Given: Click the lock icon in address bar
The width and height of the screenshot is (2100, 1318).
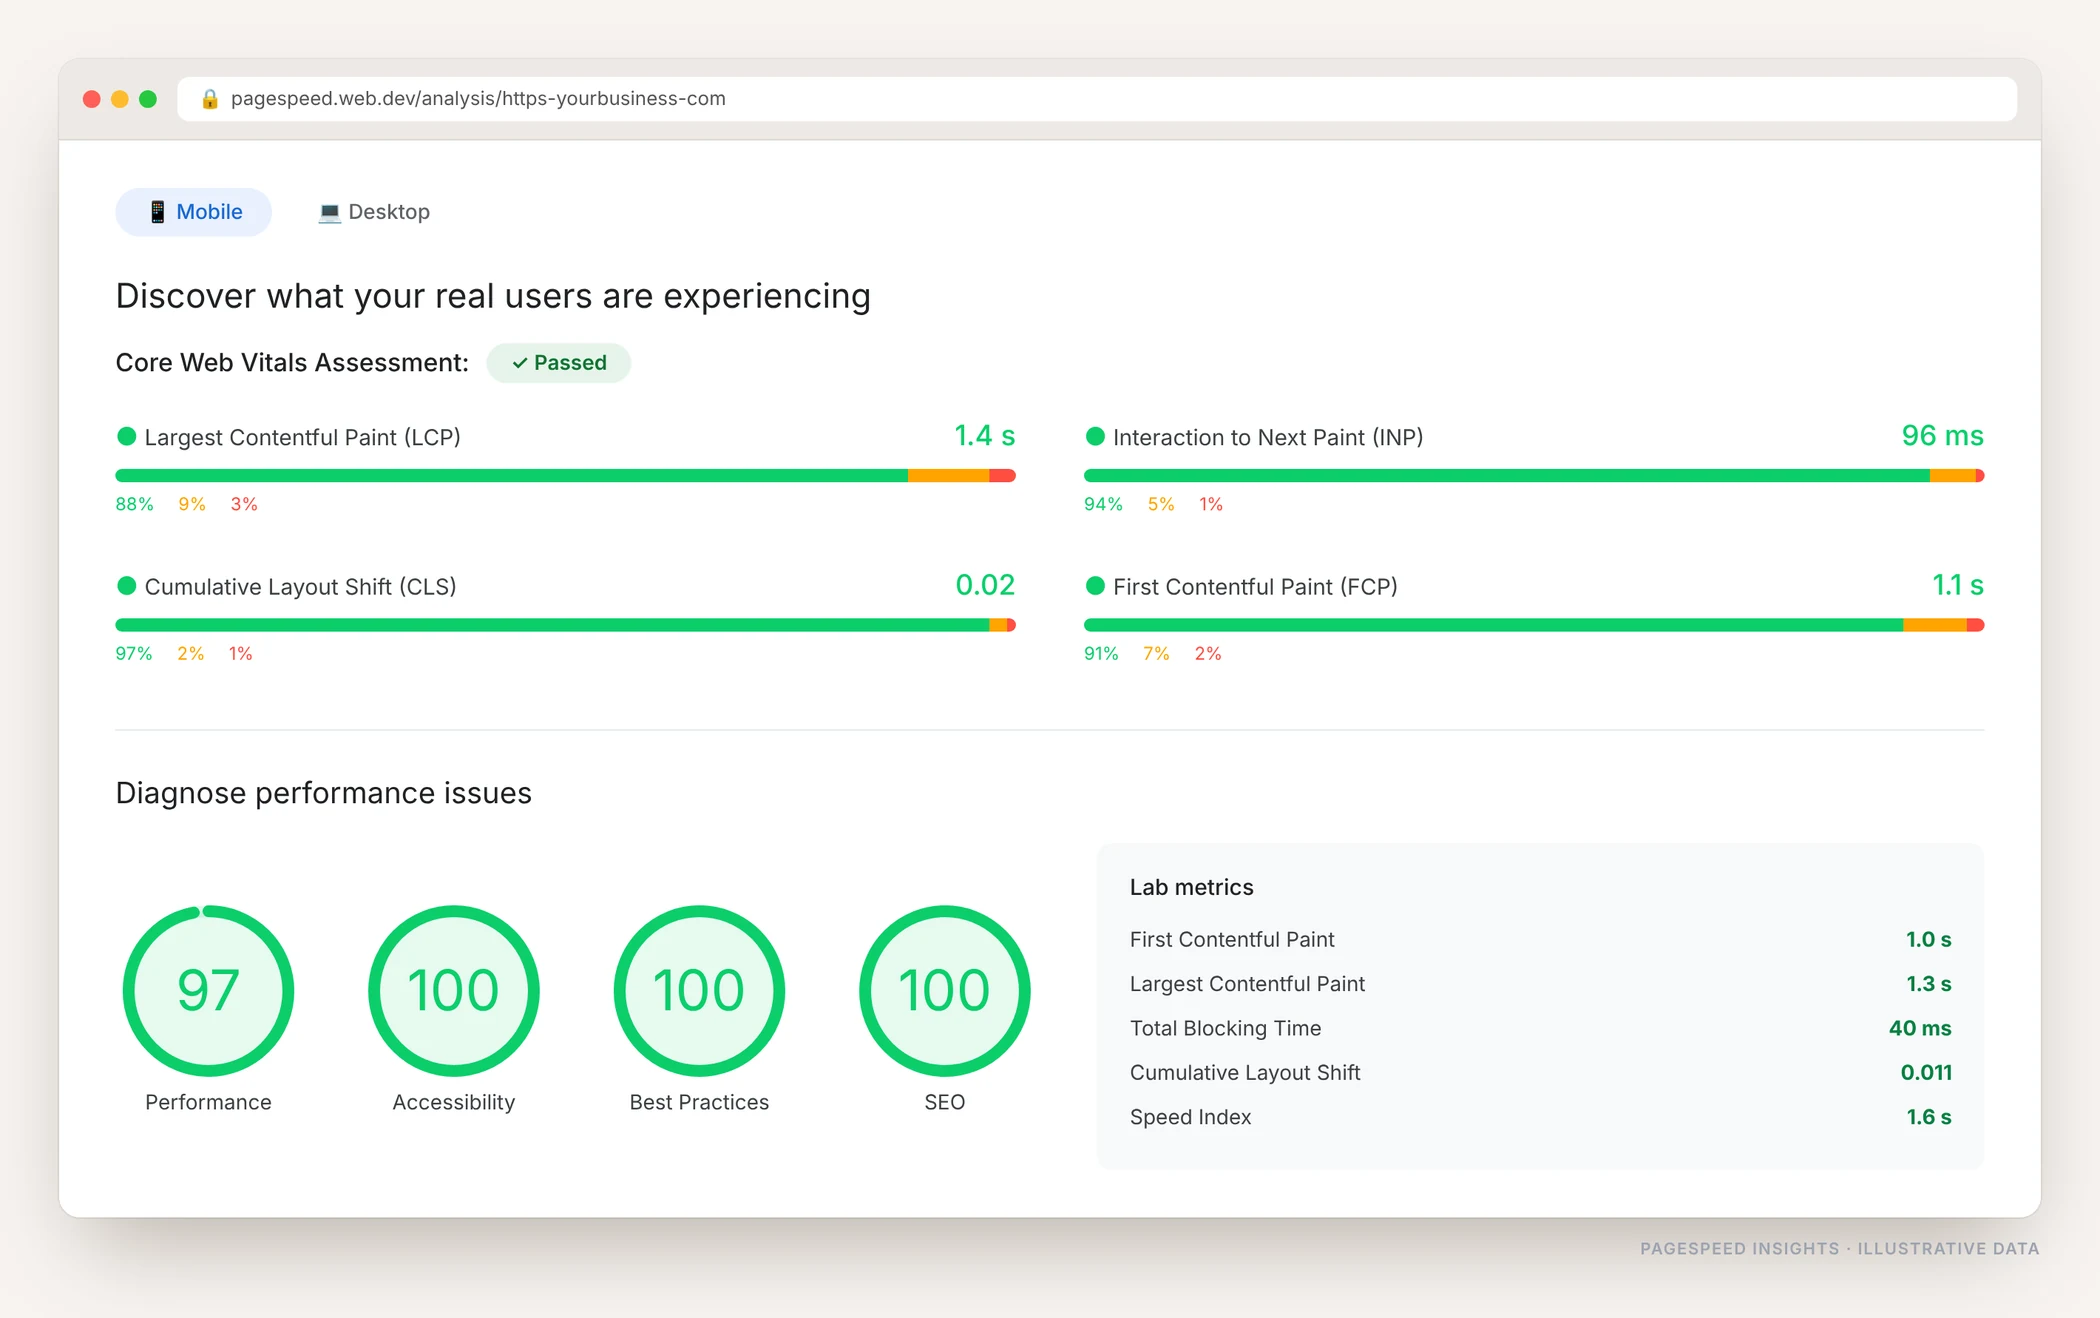Looking at the screenshot, I should coord(209,99).
